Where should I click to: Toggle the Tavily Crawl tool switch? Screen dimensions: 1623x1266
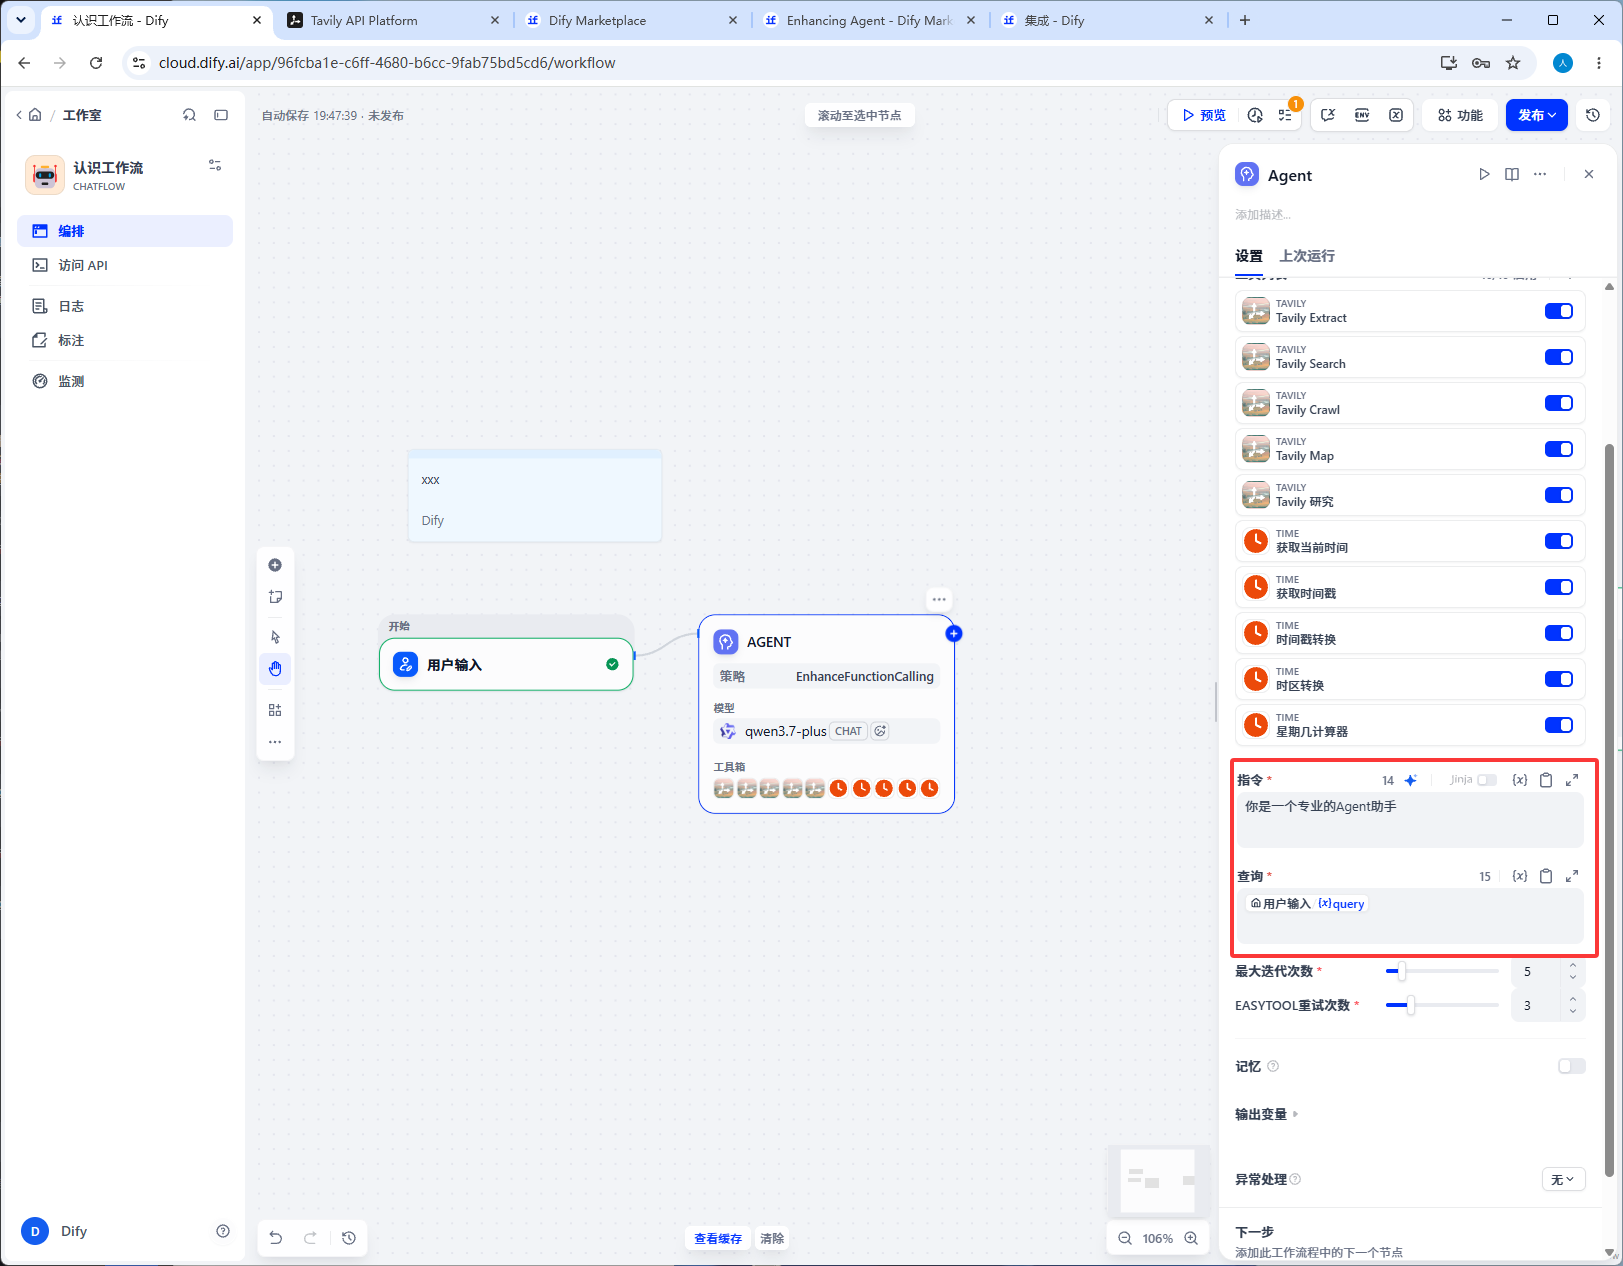[x=1559, y=403]
